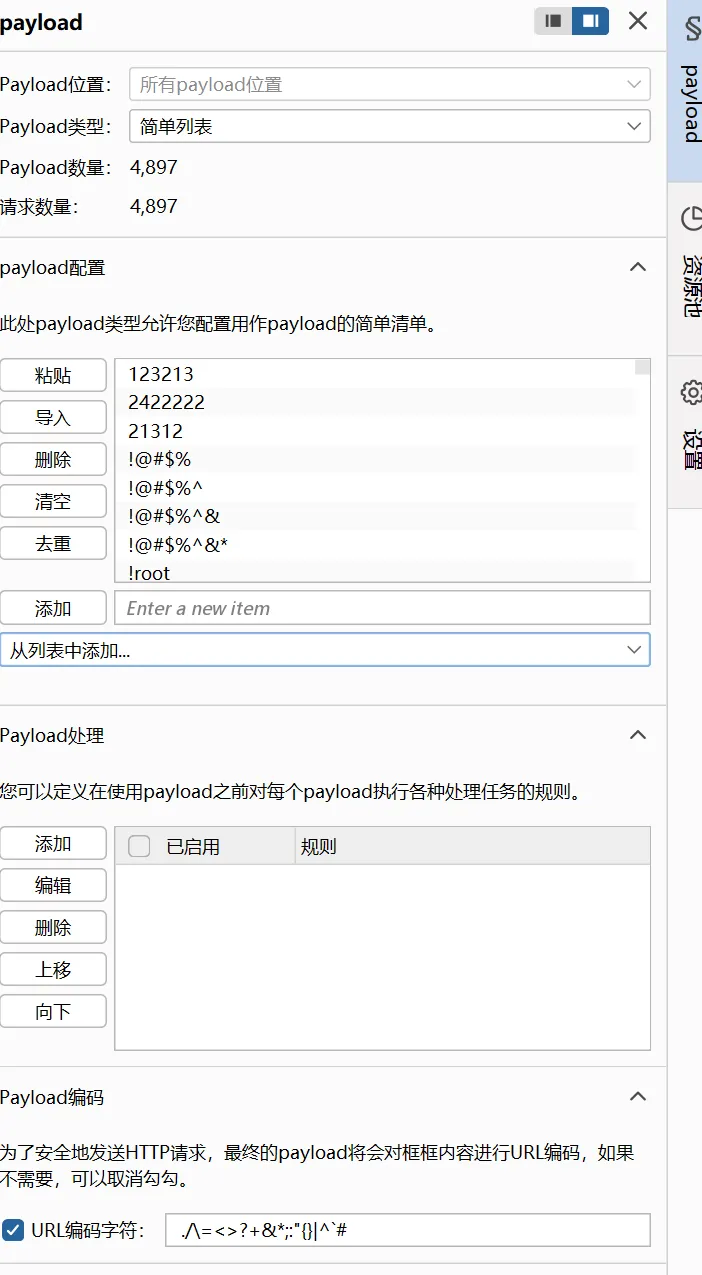Switch to left panel layout icon

(553, 21)
